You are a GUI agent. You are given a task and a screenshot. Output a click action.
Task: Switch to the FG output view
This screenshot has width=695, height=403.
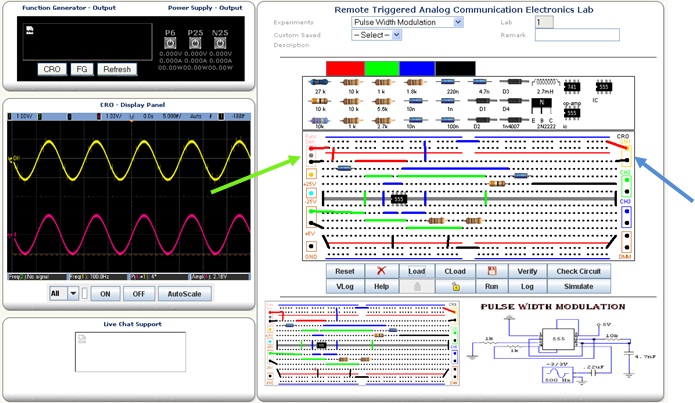pos(82,69)
